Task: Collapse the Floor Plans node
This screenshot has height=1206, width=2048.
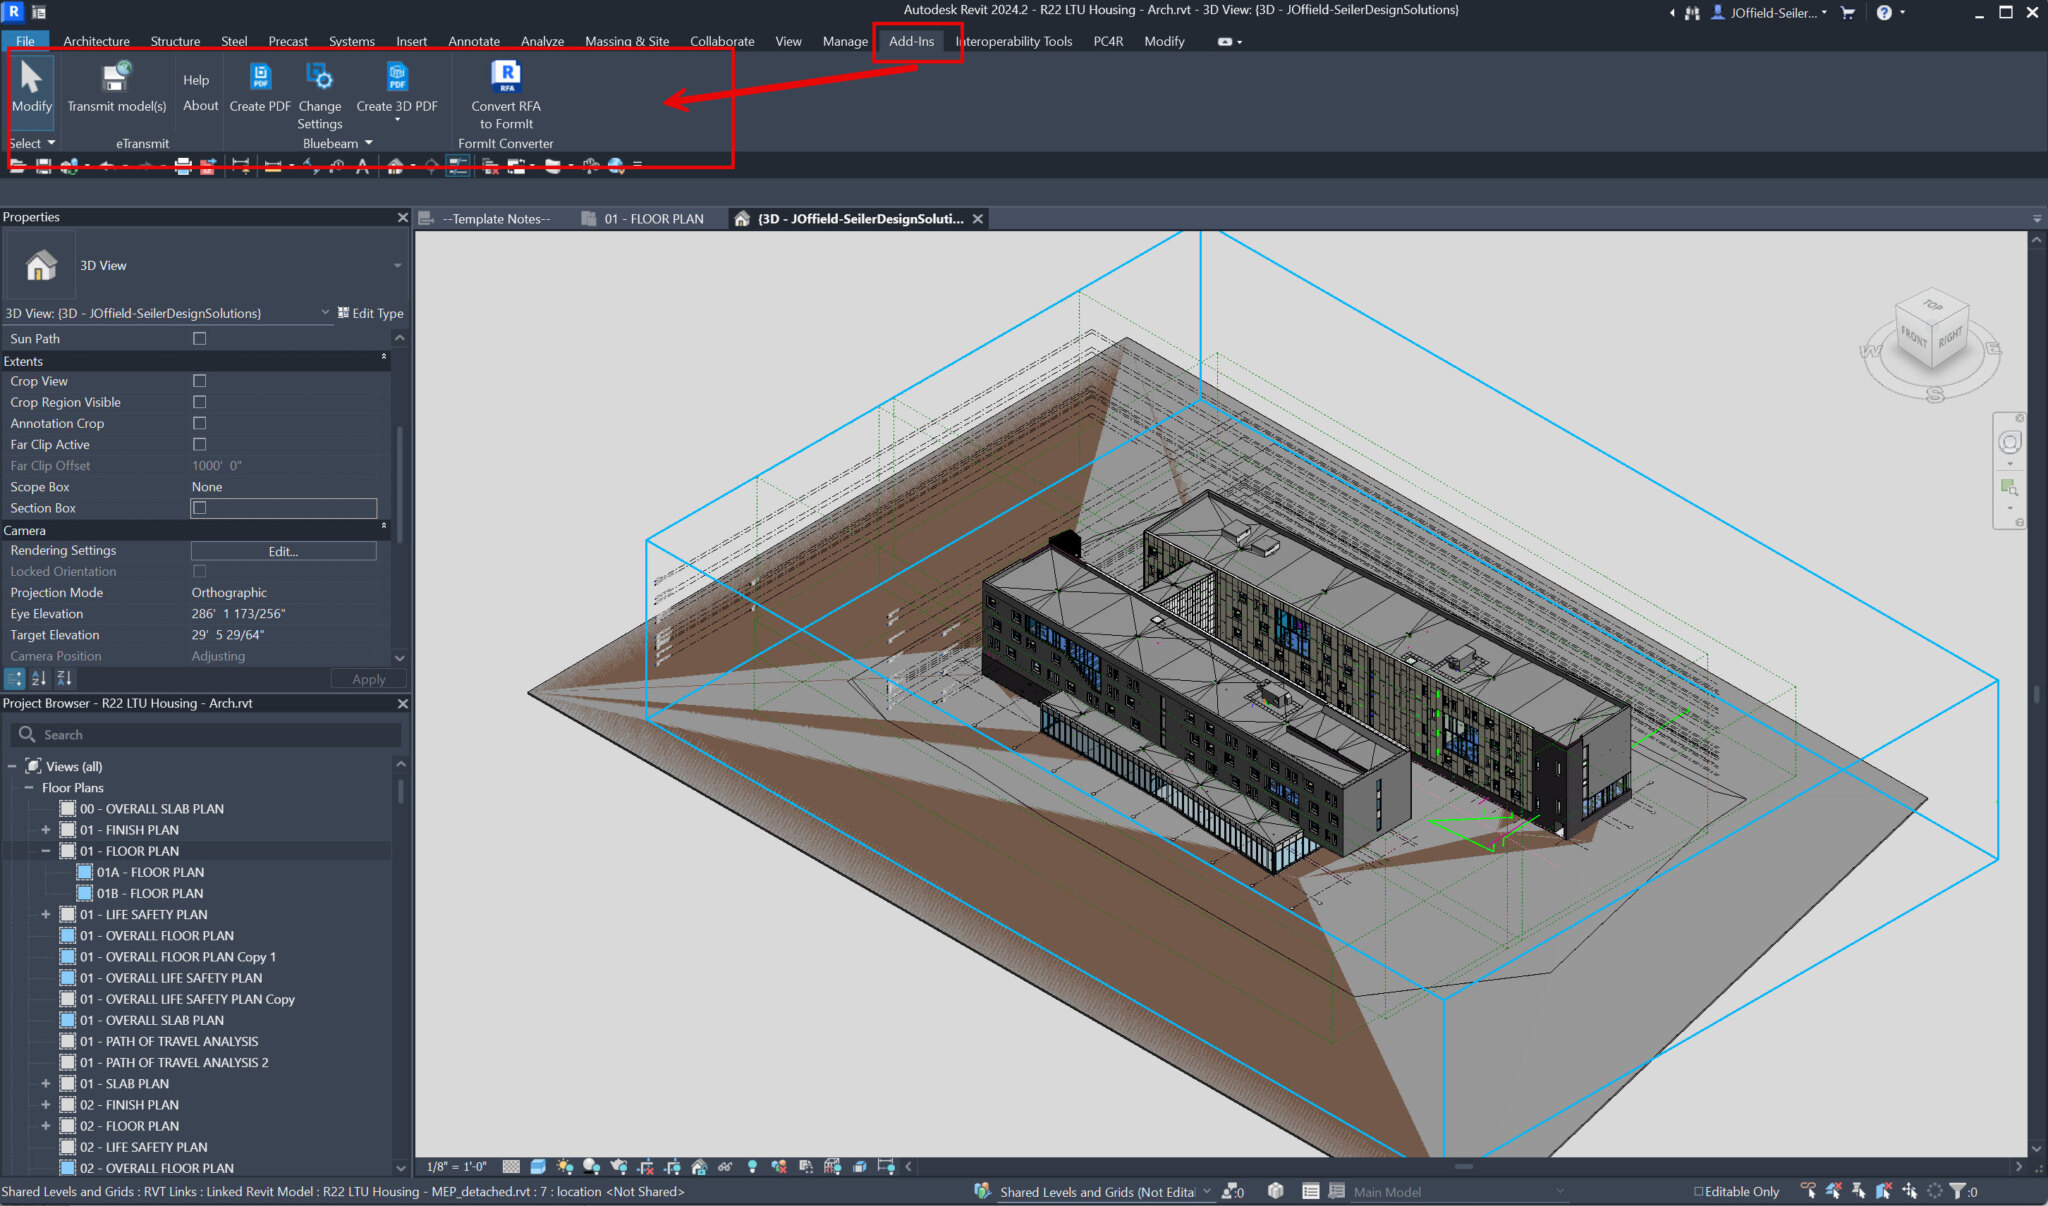Action: (29, 788)
